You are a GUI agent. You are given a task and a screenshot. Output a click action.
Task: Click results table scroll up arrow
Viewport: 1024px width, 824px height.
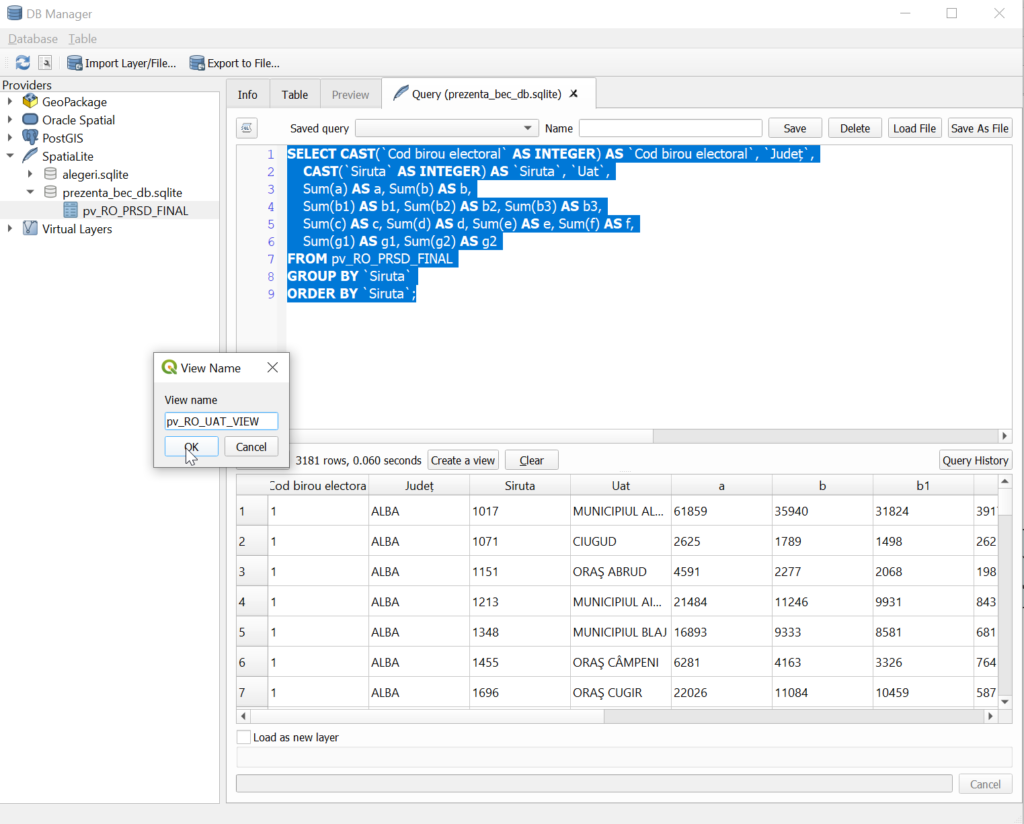(1005, 482)
